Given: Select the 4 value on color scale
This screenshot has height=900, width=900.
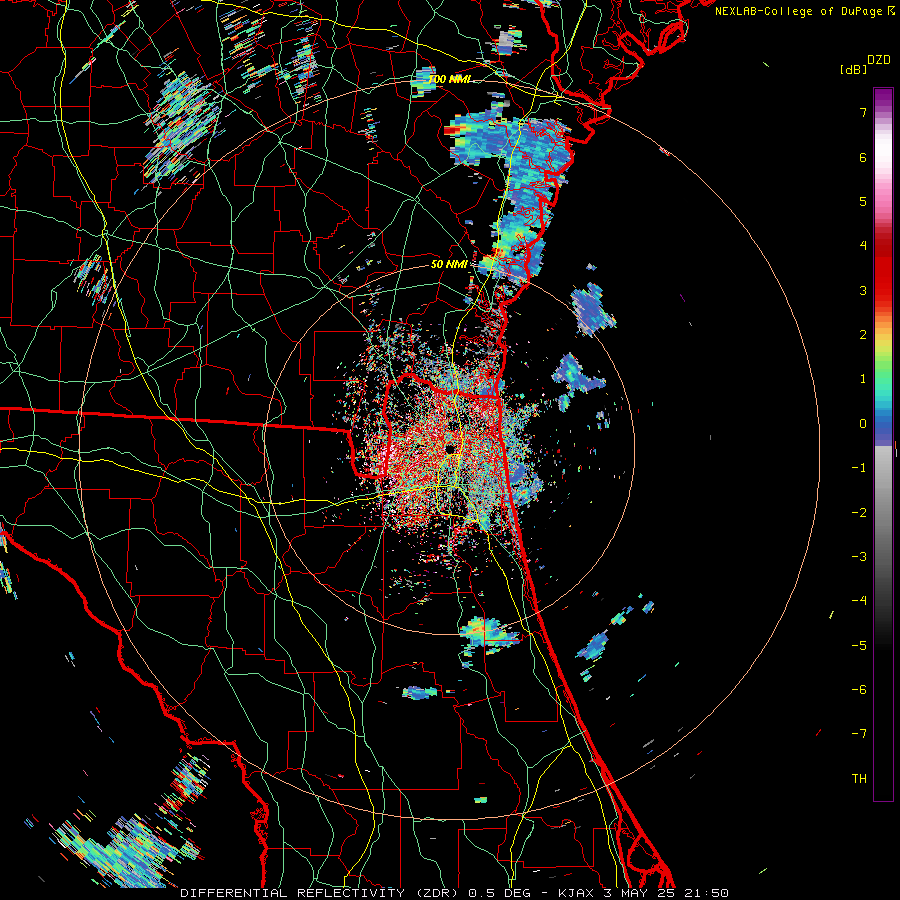Looking at the screenshot, I should point(863,246).
